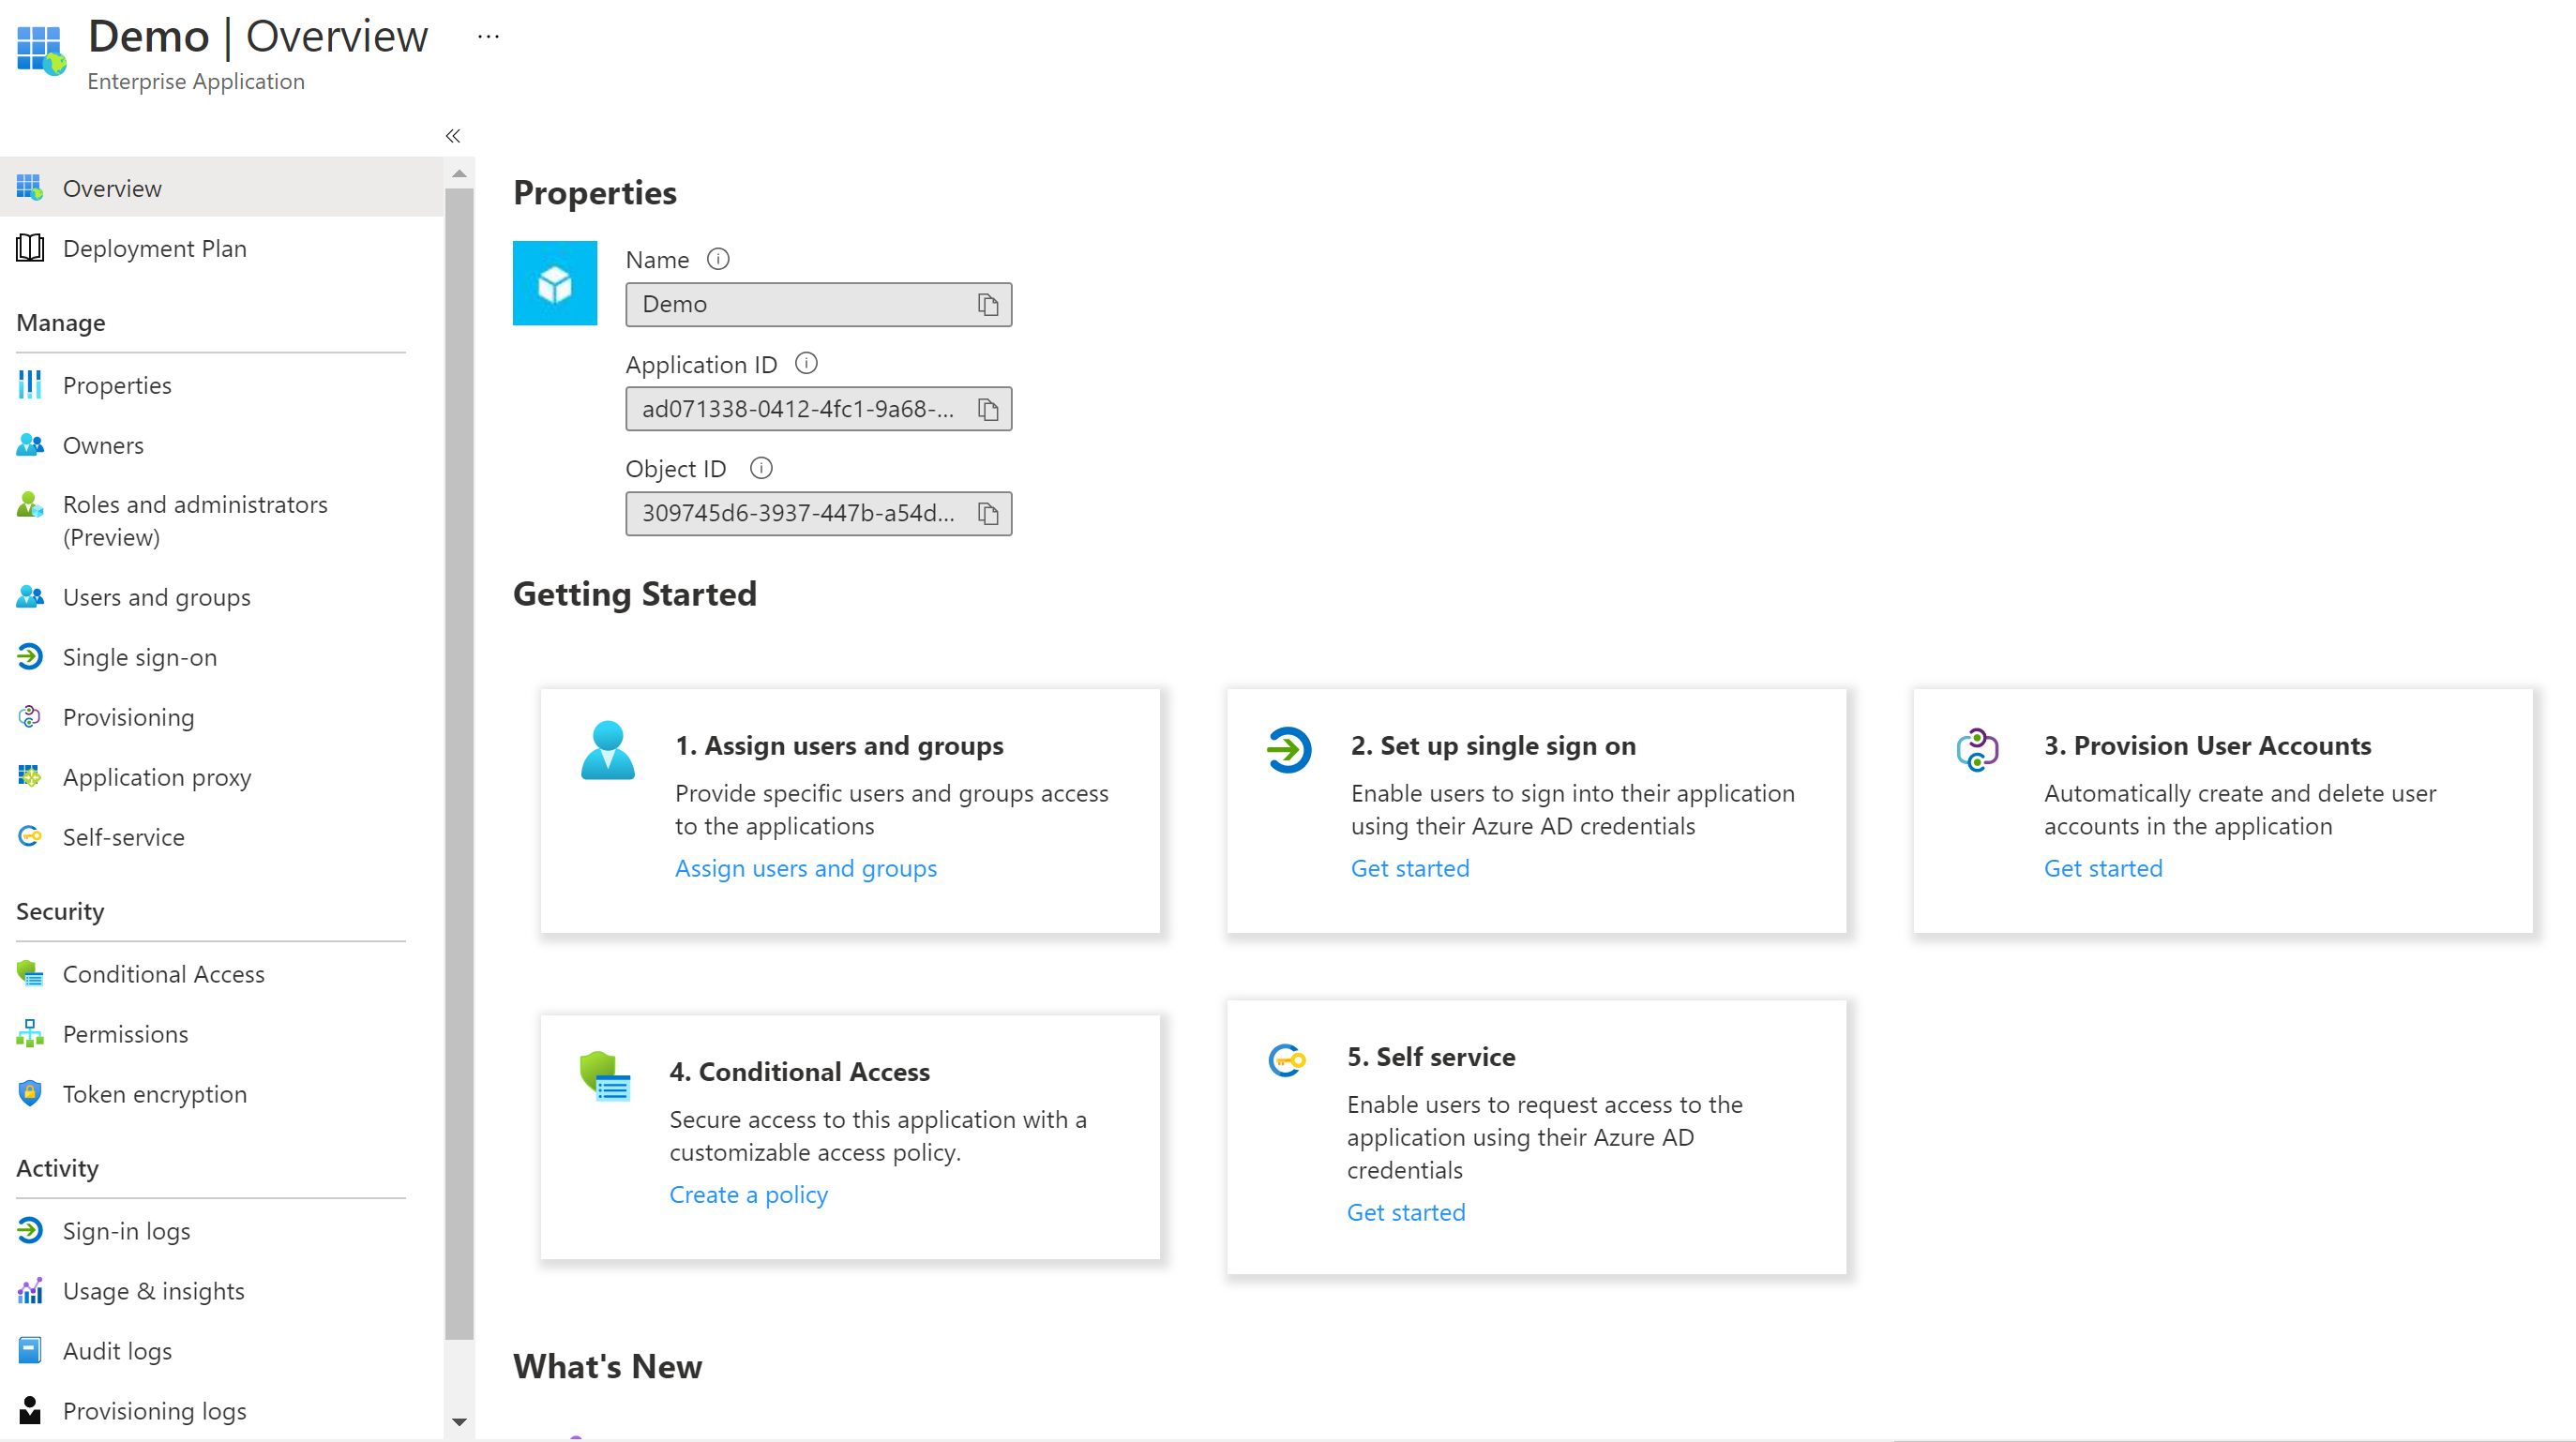Click Create a policy link
2576x1442 pixels.
(x=748, y=1194)
